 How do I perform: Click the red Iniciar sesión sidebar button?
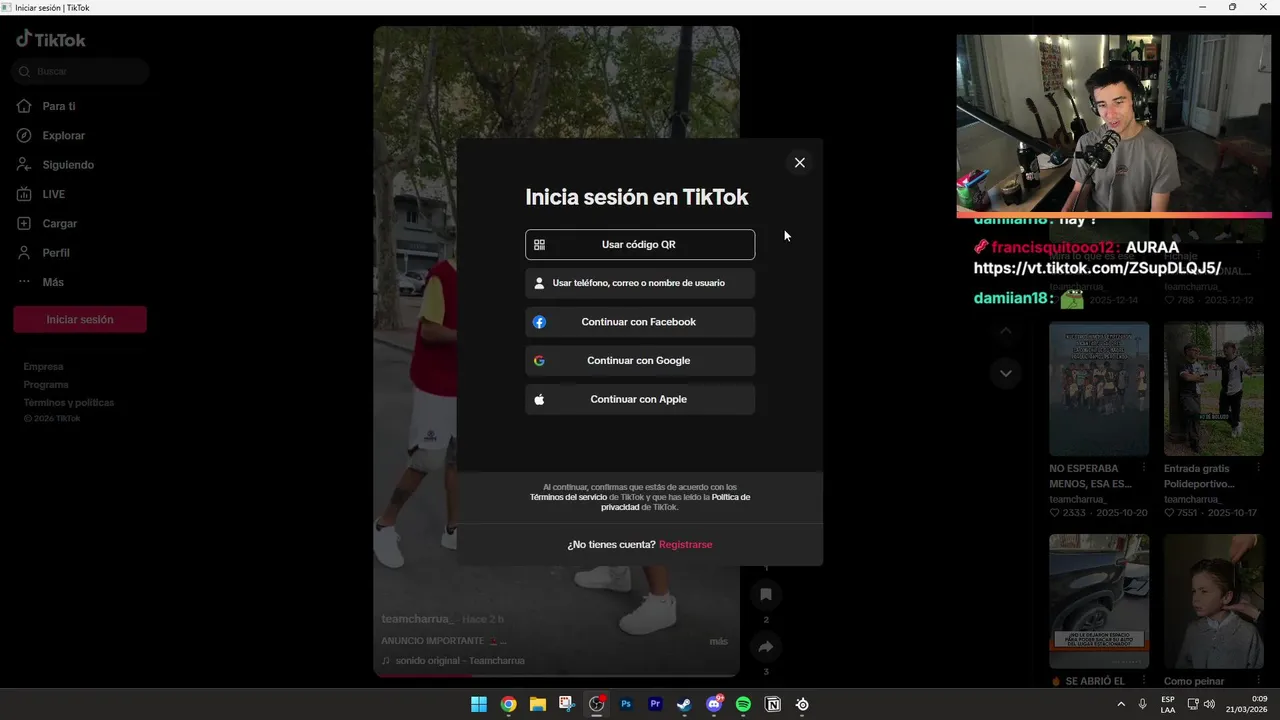click(x=80, y=319)
